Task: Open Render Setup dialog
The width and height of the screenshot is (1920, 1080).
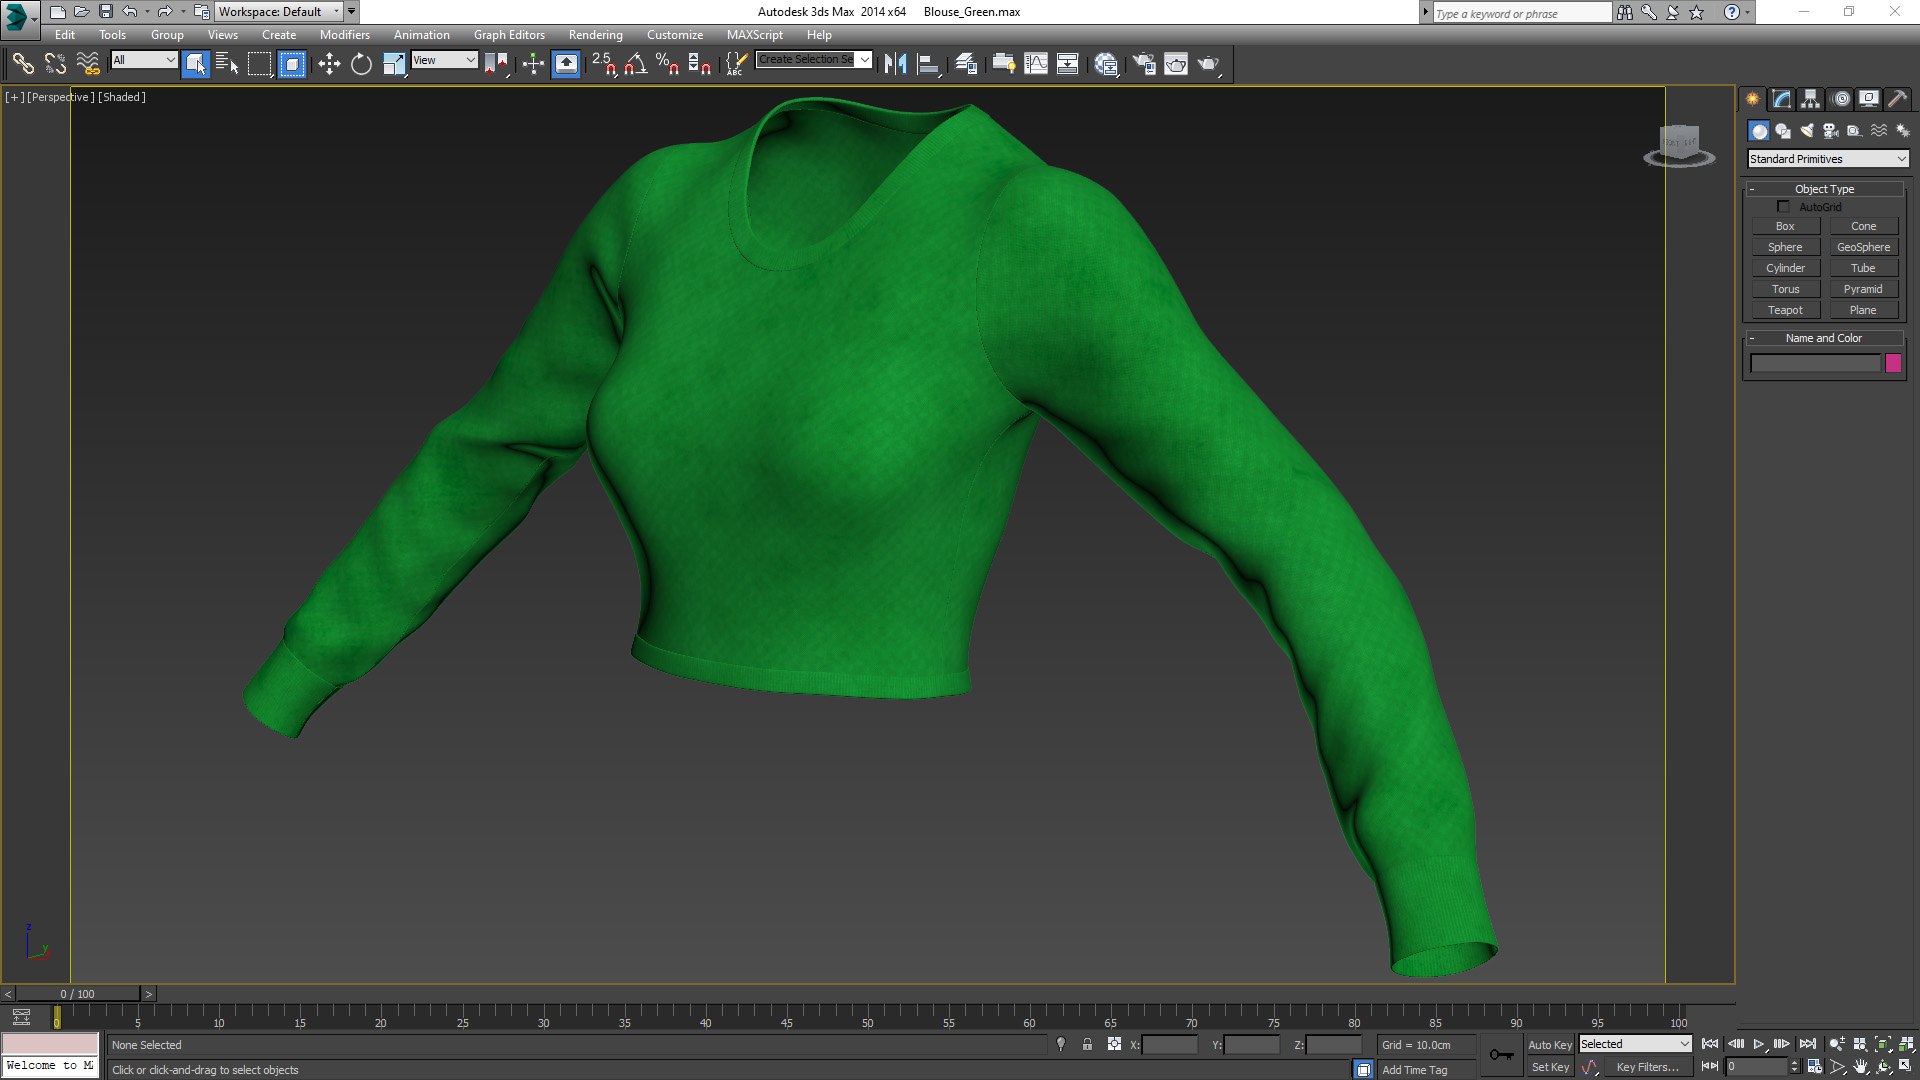Action: pos(1144,64)
